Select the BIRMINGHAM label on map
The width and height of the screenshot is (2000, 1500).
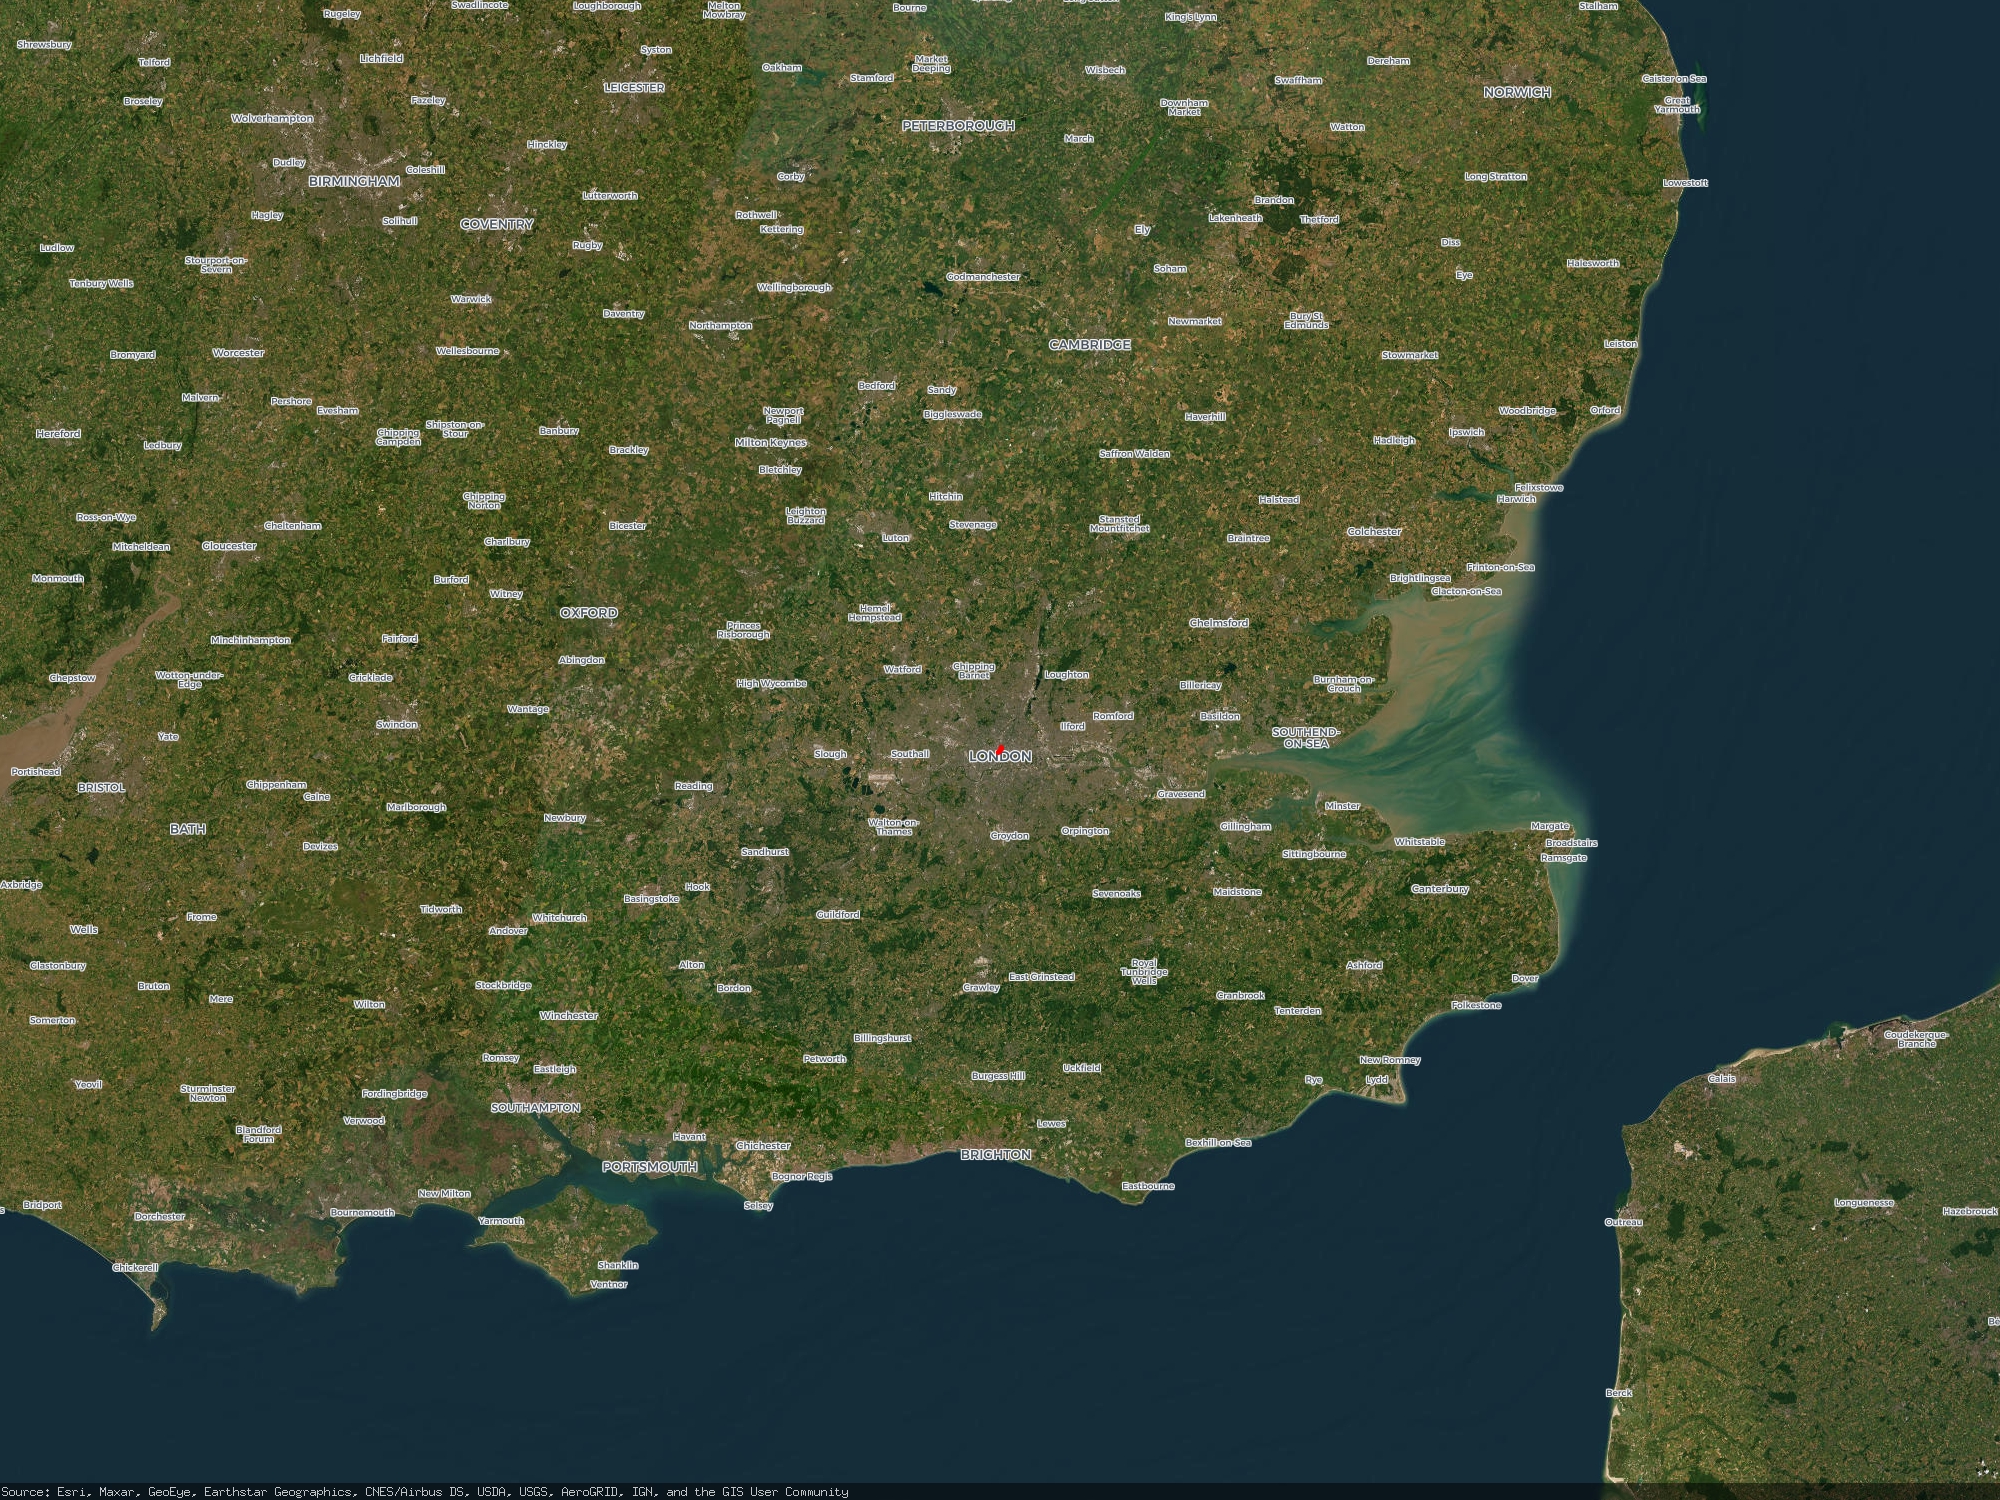tap(354, 182)
